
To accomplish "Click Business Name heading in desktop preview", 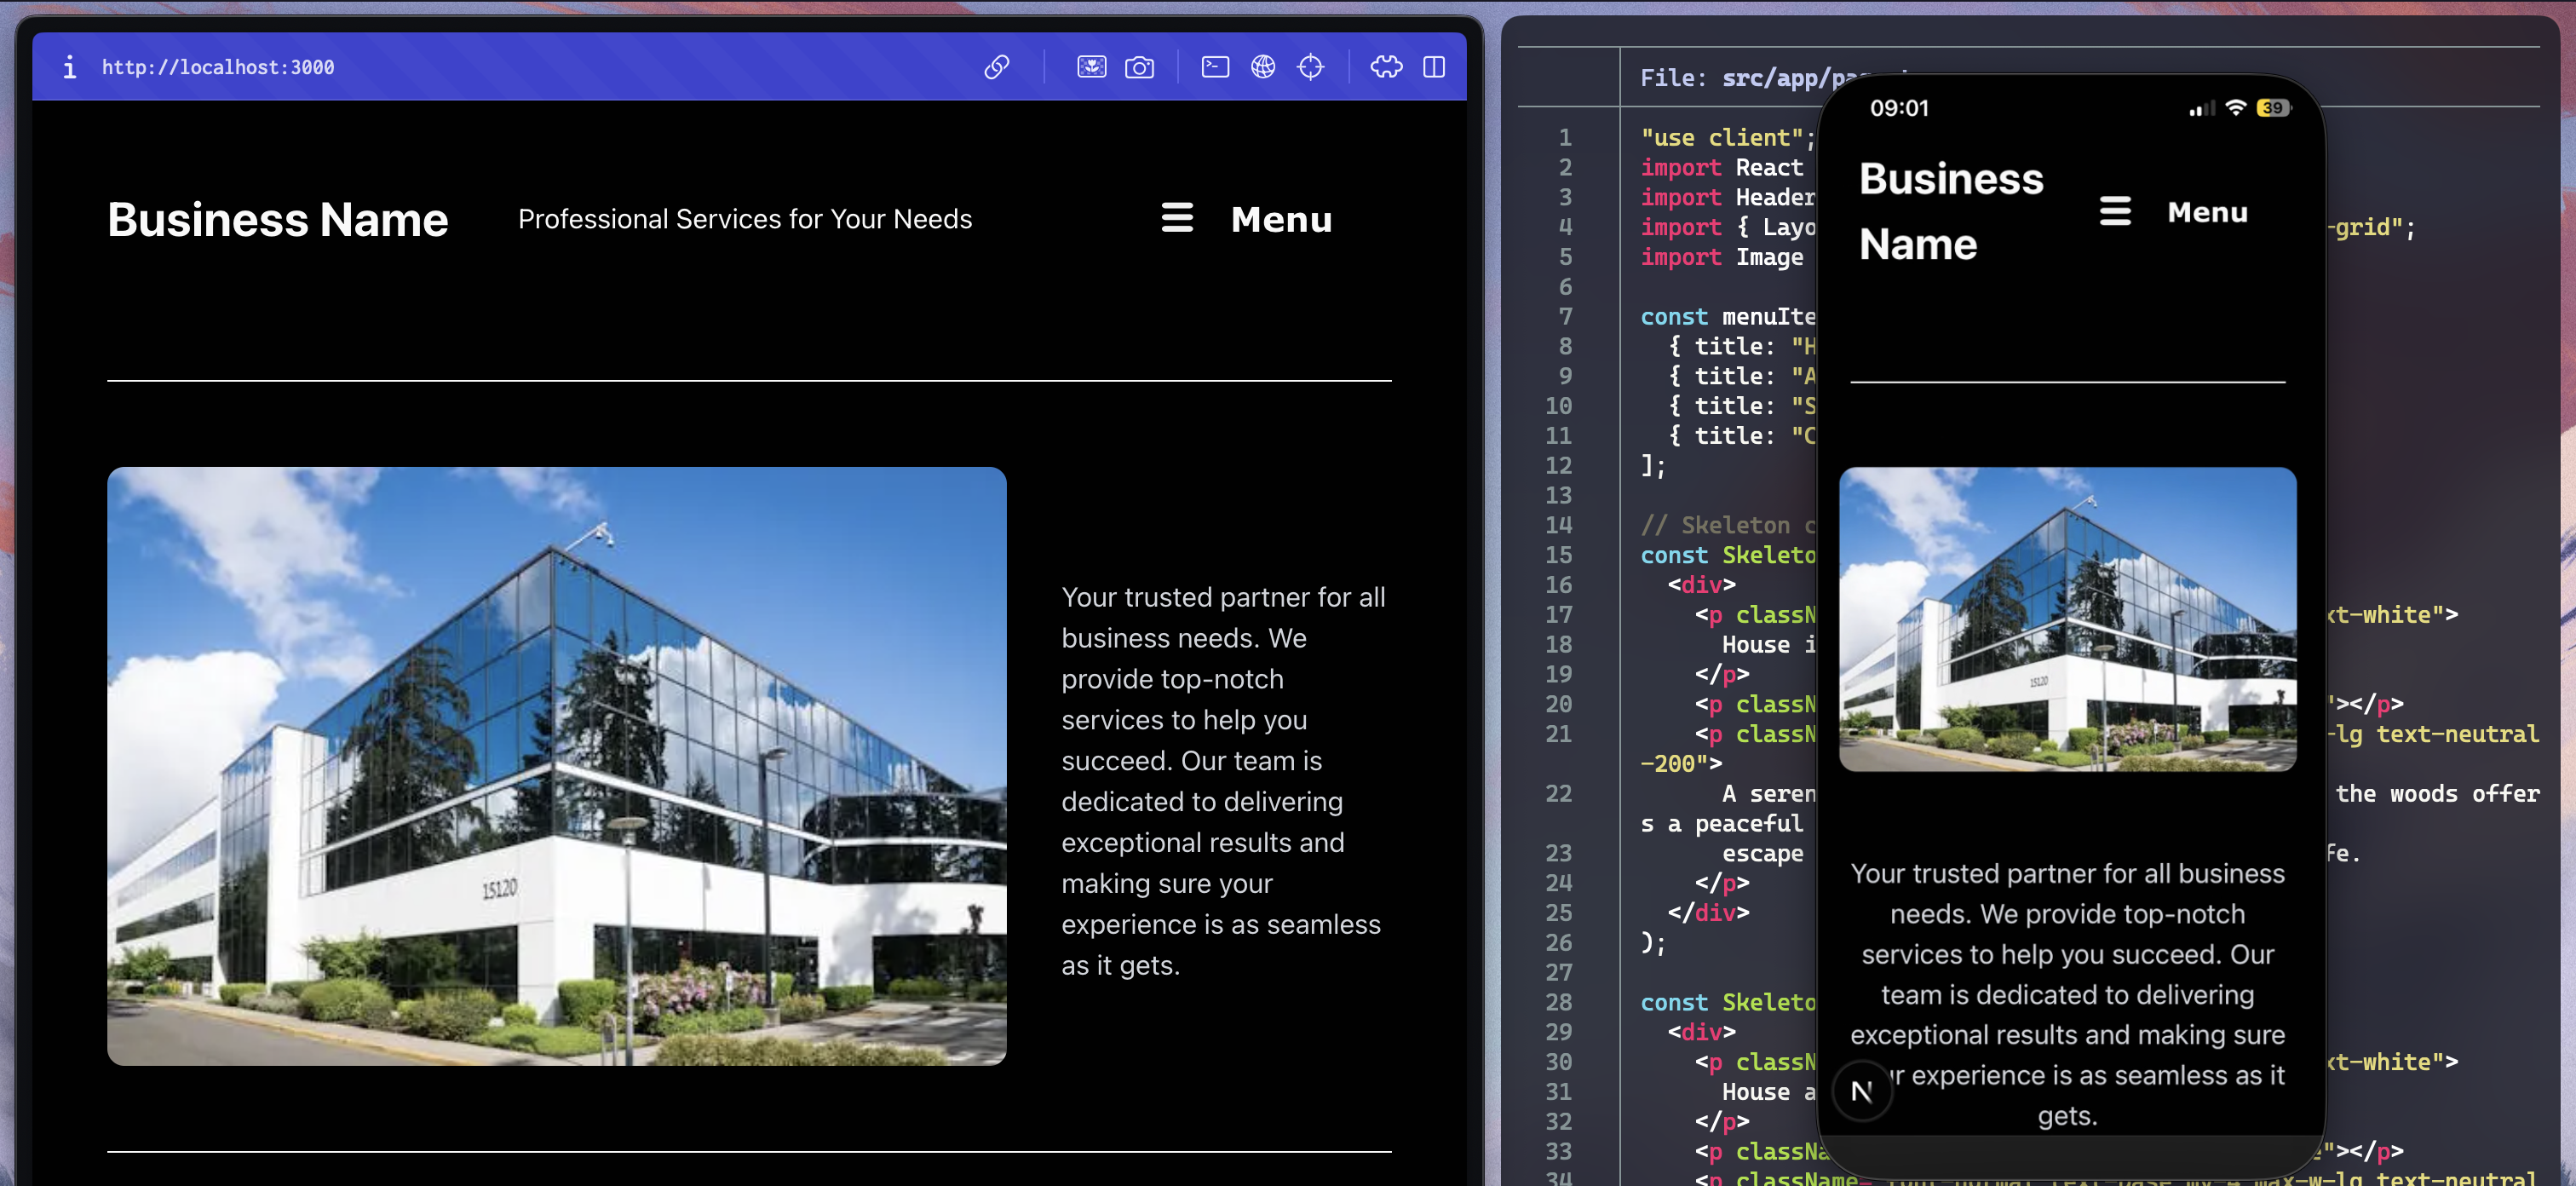I will pos(278,219).
